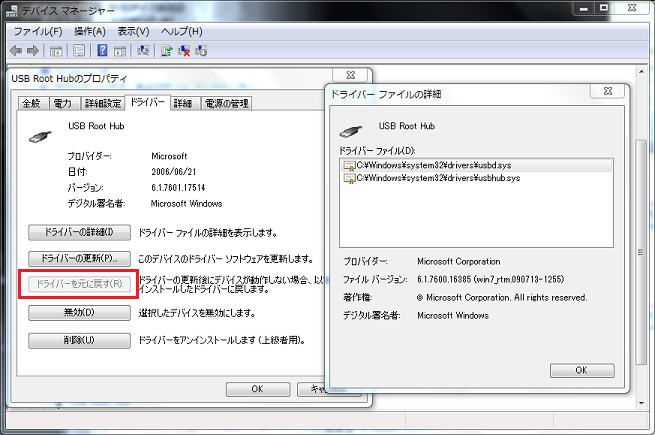Click the Uninstall device red X icon
This screenshot has width=655, height=435.
coord(184,51)
